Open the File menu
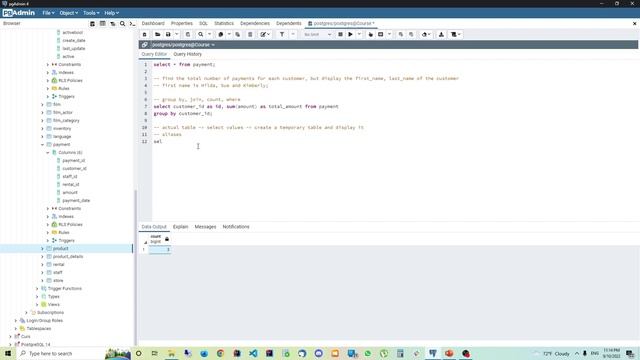Viewport: 640px width, 360px height. tap(48, 13)
